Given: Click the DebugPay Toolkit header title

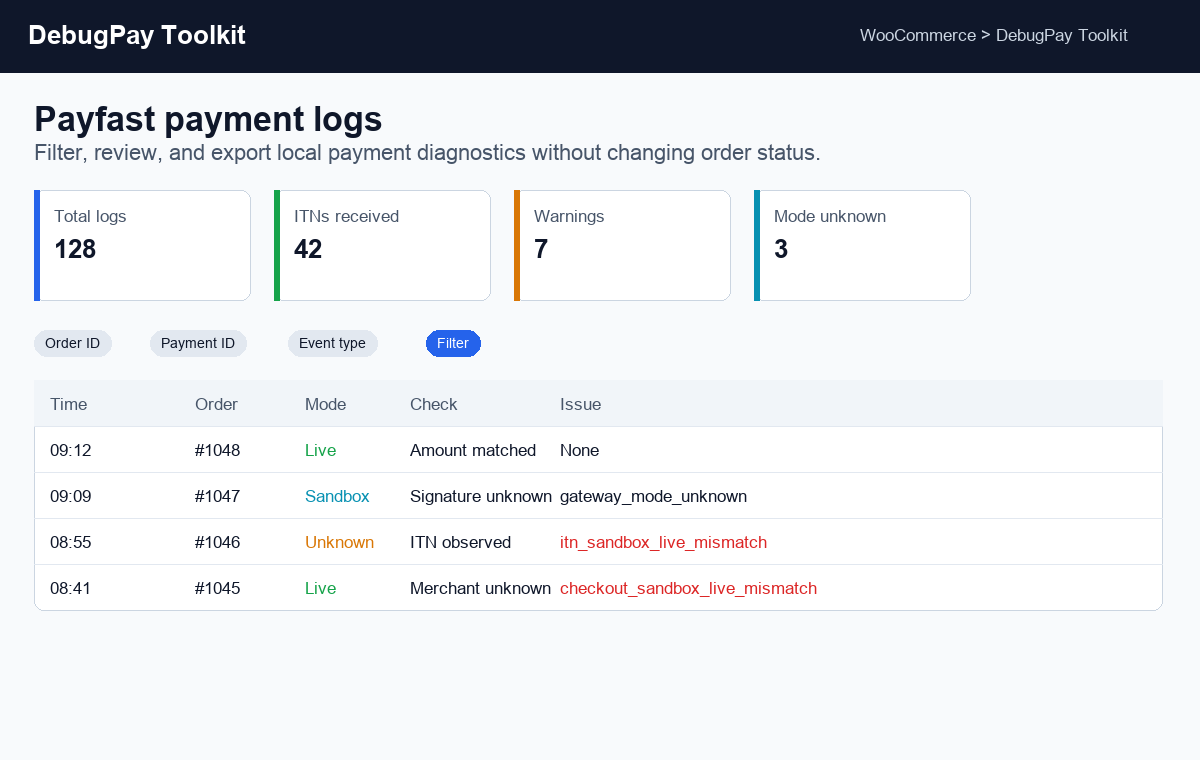Looking at the screenshot, I should (x=137, y=35).
